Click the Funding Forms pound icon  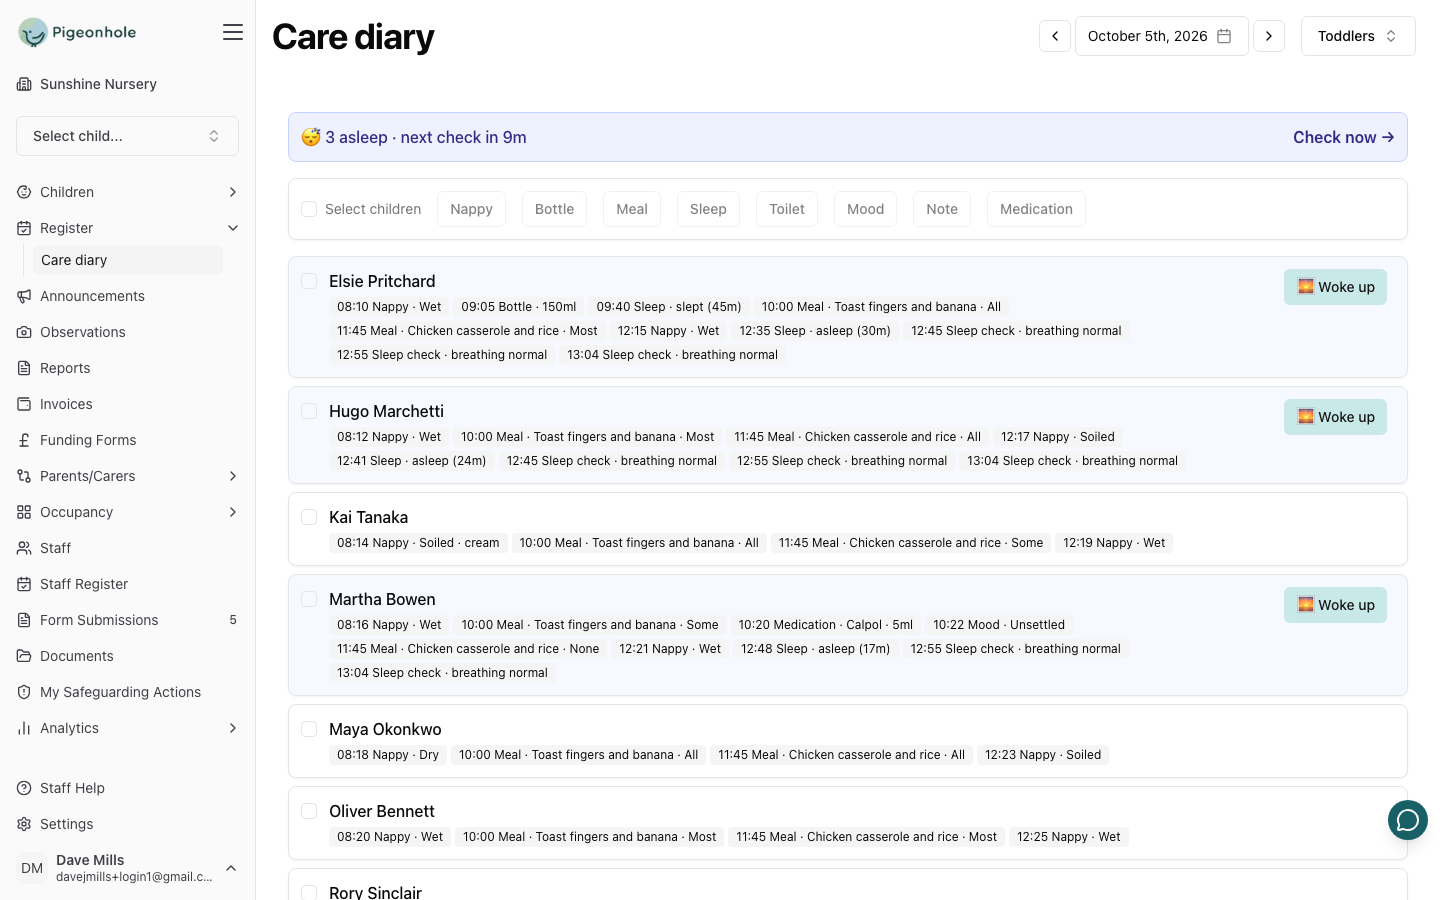[24, 440]
